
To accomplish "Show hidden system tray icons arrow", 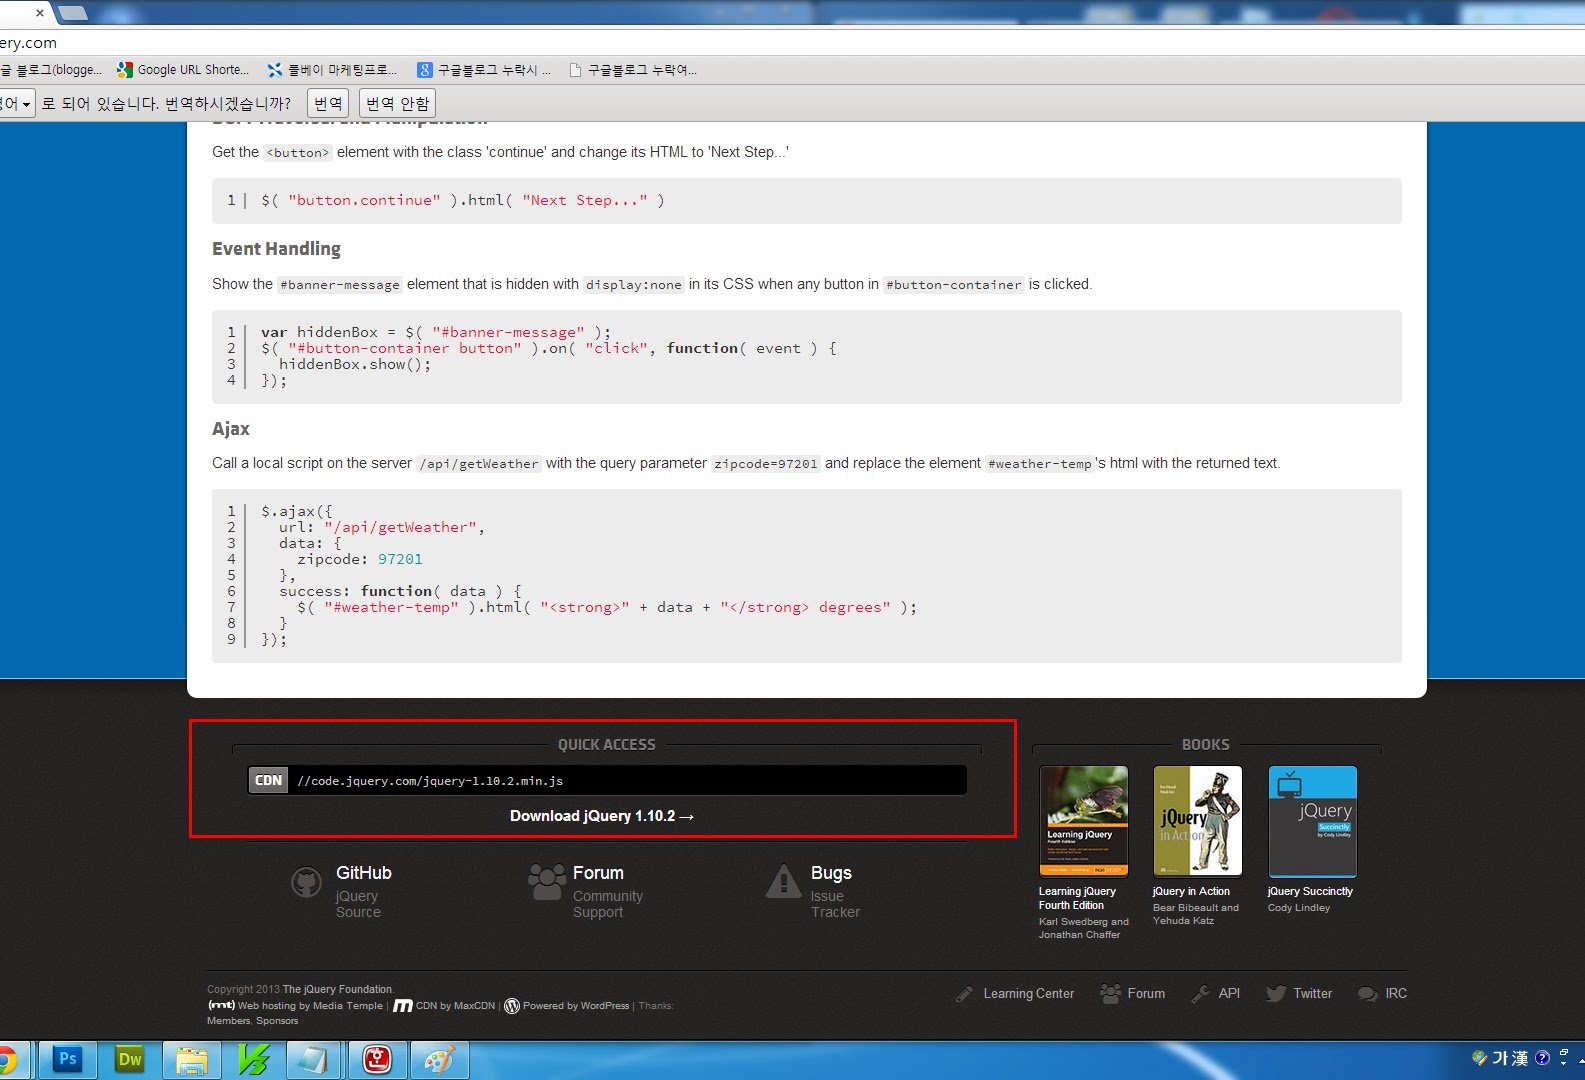I will click(x=1581, y=1059).
